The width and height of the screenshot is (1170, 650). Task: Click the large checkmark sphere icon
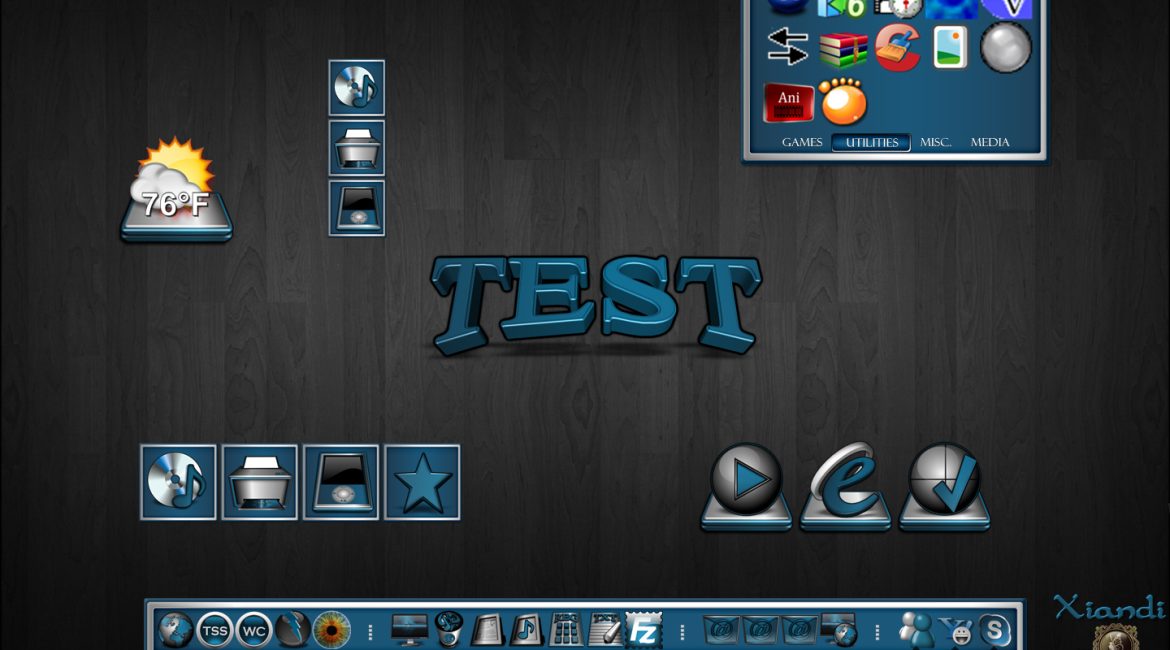tap(944, 485)
